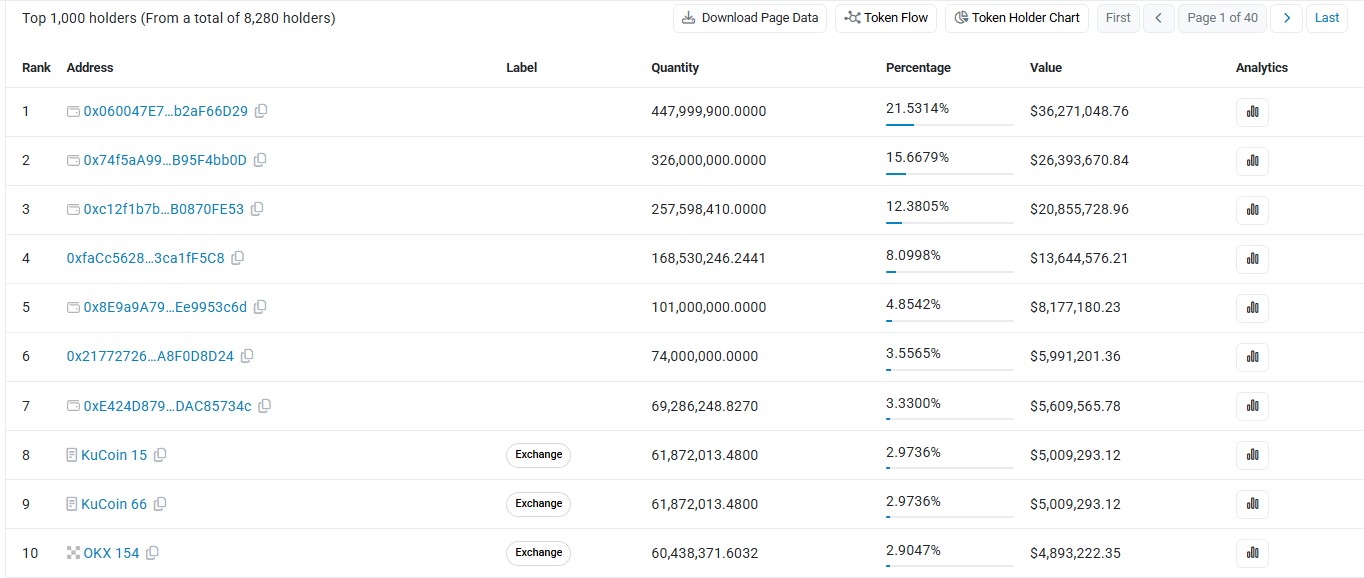Click the Value column header
Screen dimensions: 1364x578
click(x=1046, y=68)
